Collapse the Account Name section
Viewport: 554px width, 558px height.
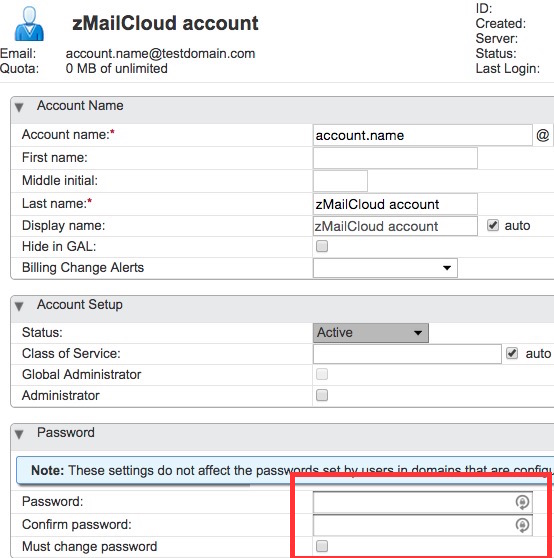click(19, 107)
